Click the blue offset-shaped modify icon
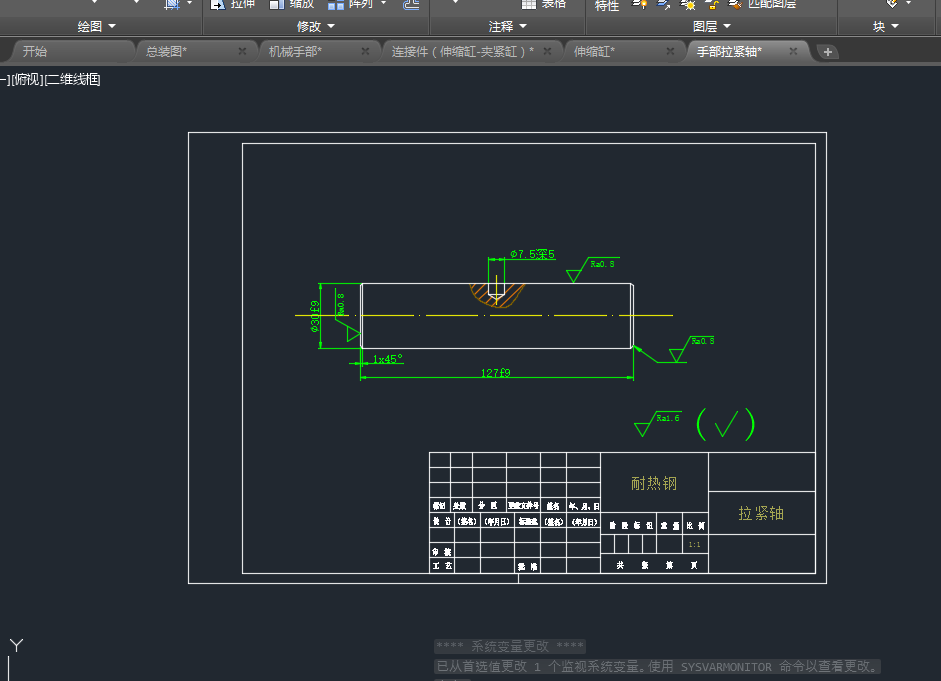 (411, 4)
